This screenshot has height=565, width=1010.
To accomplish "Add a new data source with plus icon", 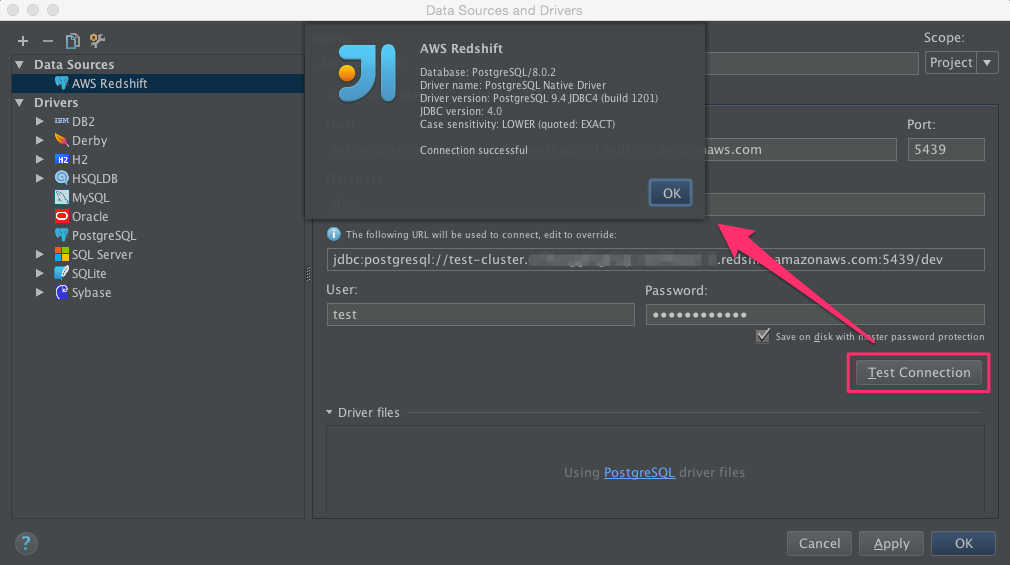I will [23, 41].
